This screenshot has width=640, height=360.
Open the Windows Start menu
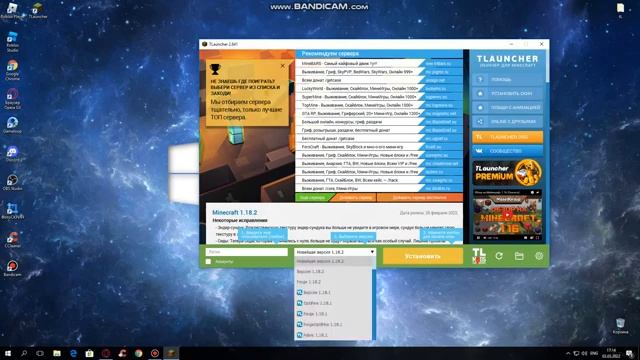point(8,353)
